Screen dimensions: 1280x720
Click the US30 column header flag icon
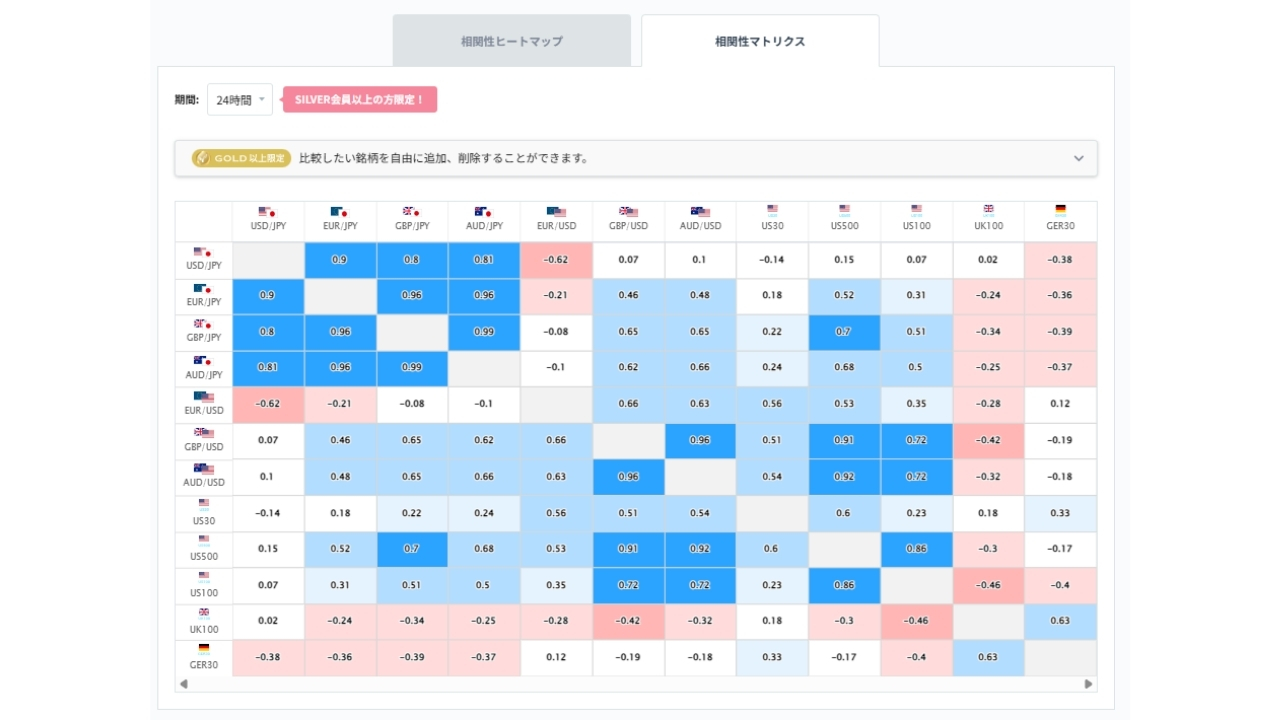(772, 211)
